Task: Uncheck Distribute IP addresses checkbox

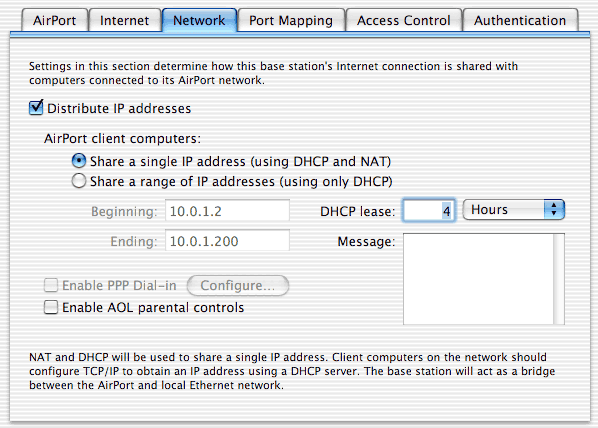Action: (x=36, y=108)
